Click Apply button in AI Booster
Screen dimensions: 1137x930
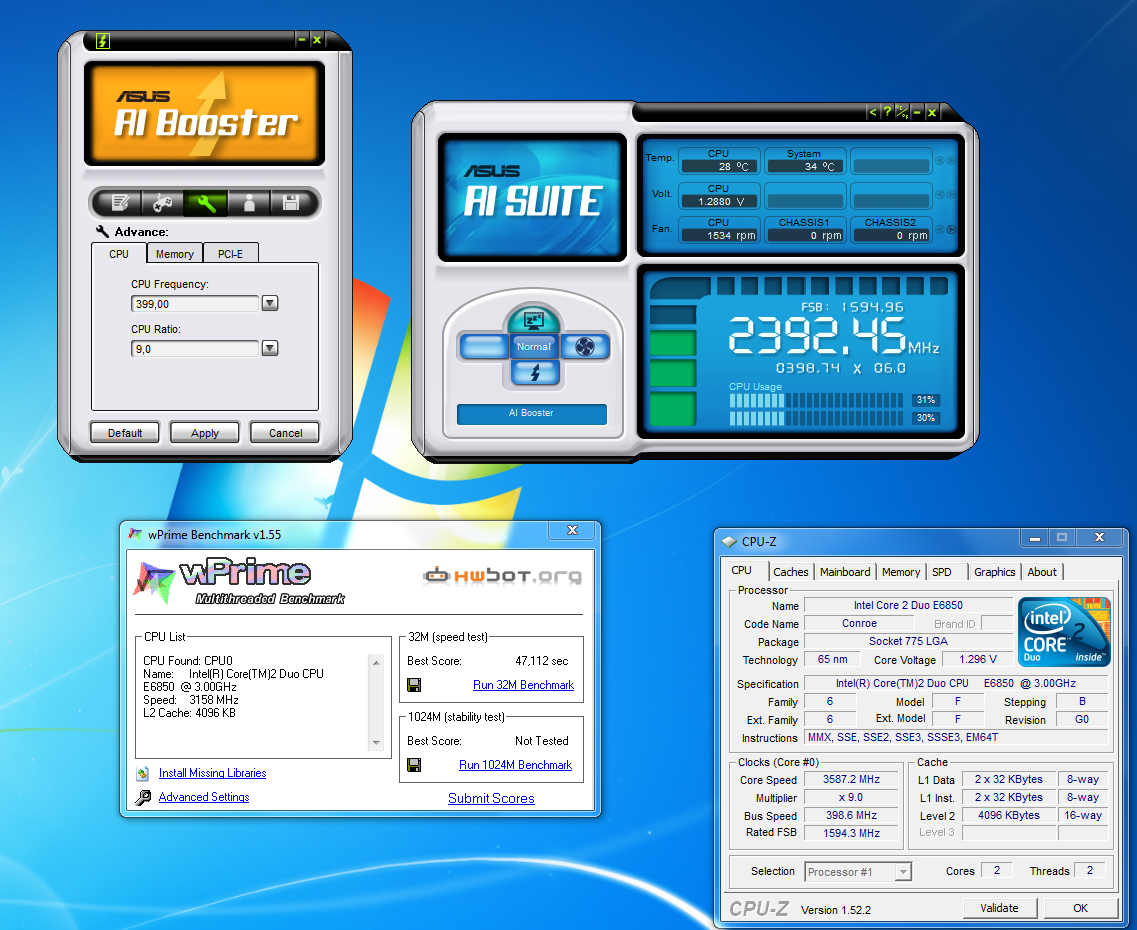click(x=204, y=433)
